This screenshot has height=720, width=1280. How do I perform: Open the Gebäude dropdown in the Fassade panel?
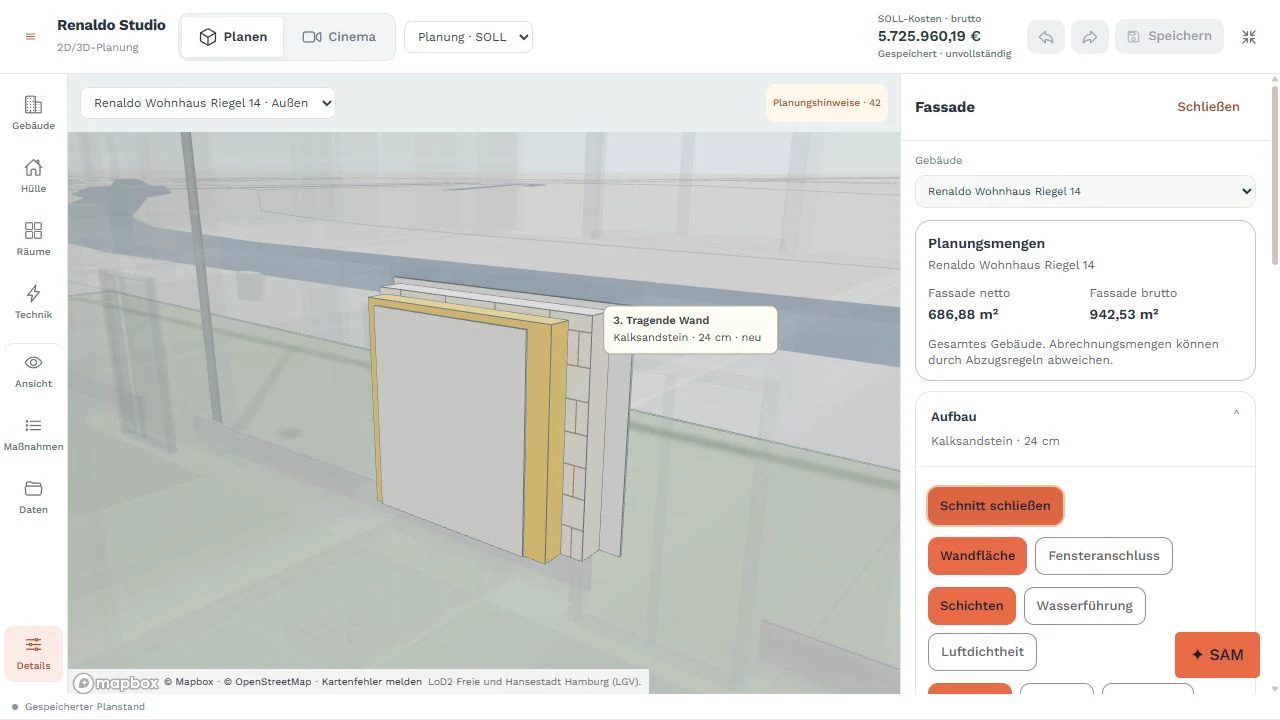pyautogui.click(x=1085, y=191)
